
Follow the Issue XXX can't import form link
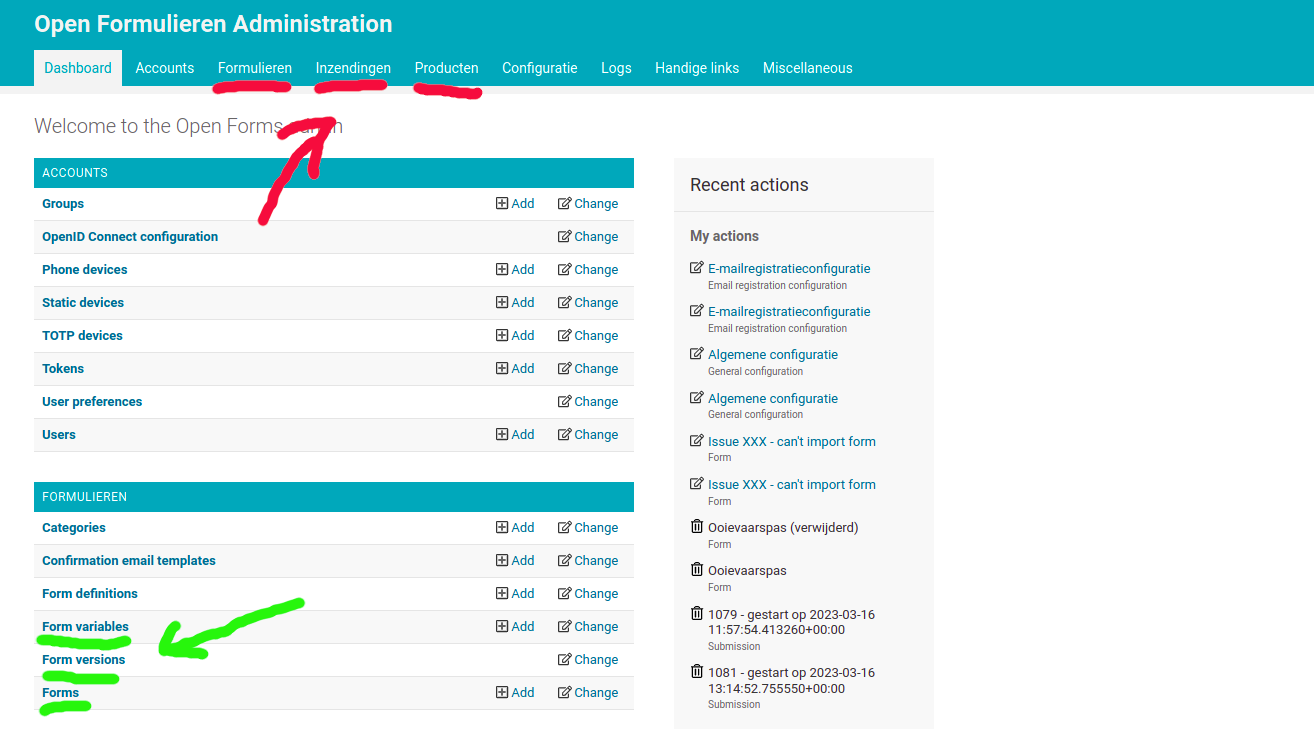click(791, 441)
